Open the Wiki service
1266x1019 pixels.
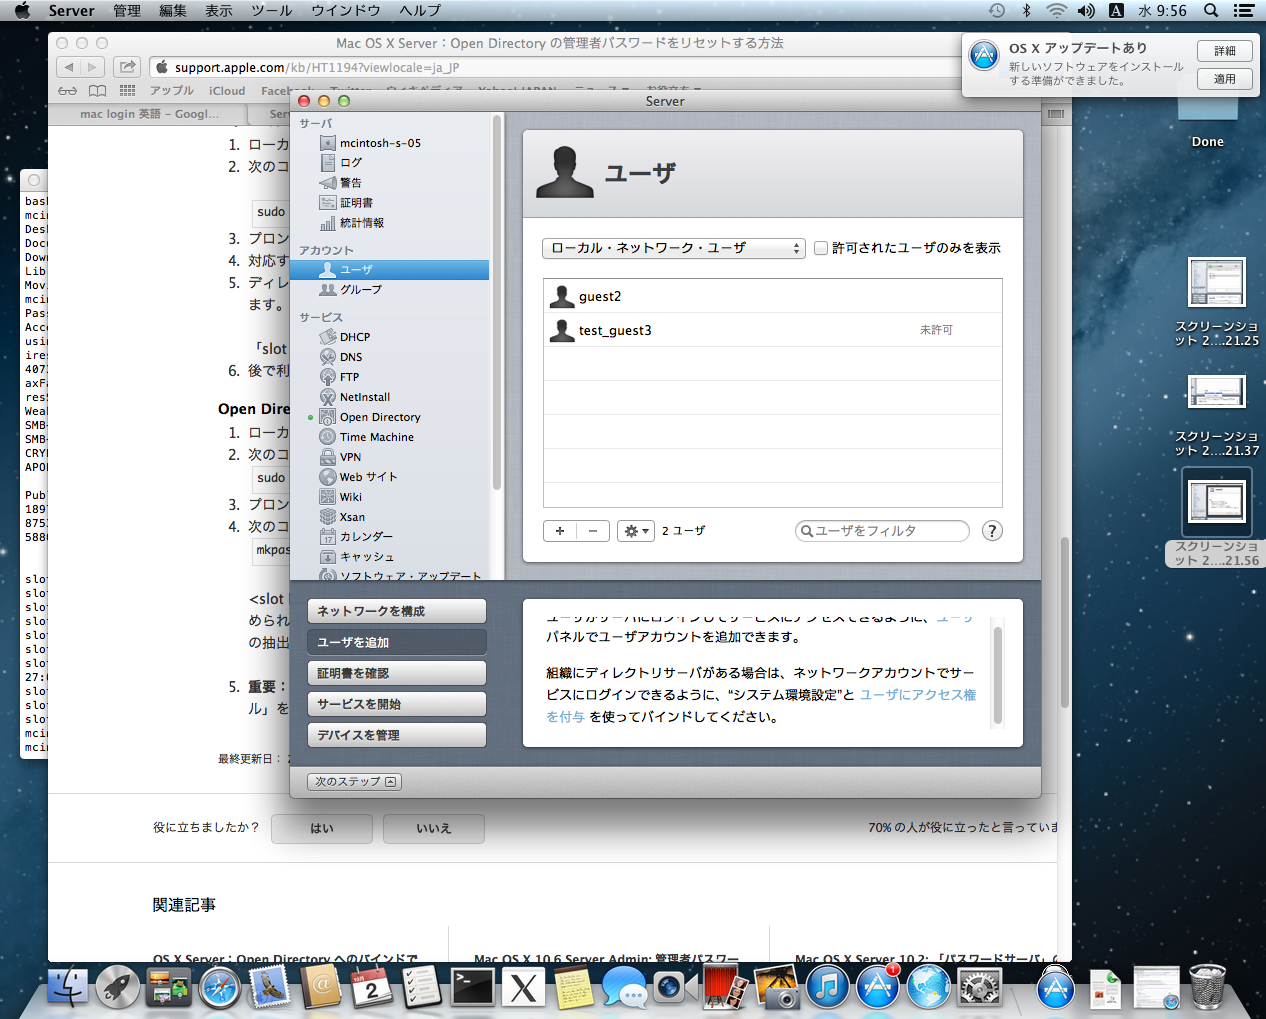[x=341, y=497]
